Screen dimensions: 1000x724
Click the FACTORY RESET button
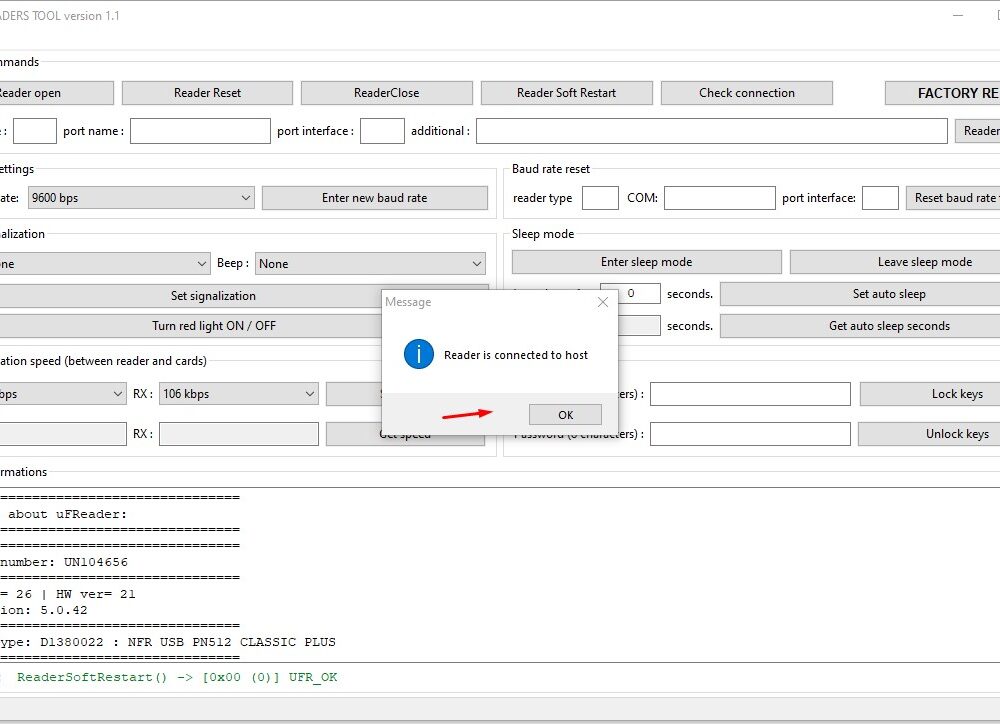click(943, 93)
